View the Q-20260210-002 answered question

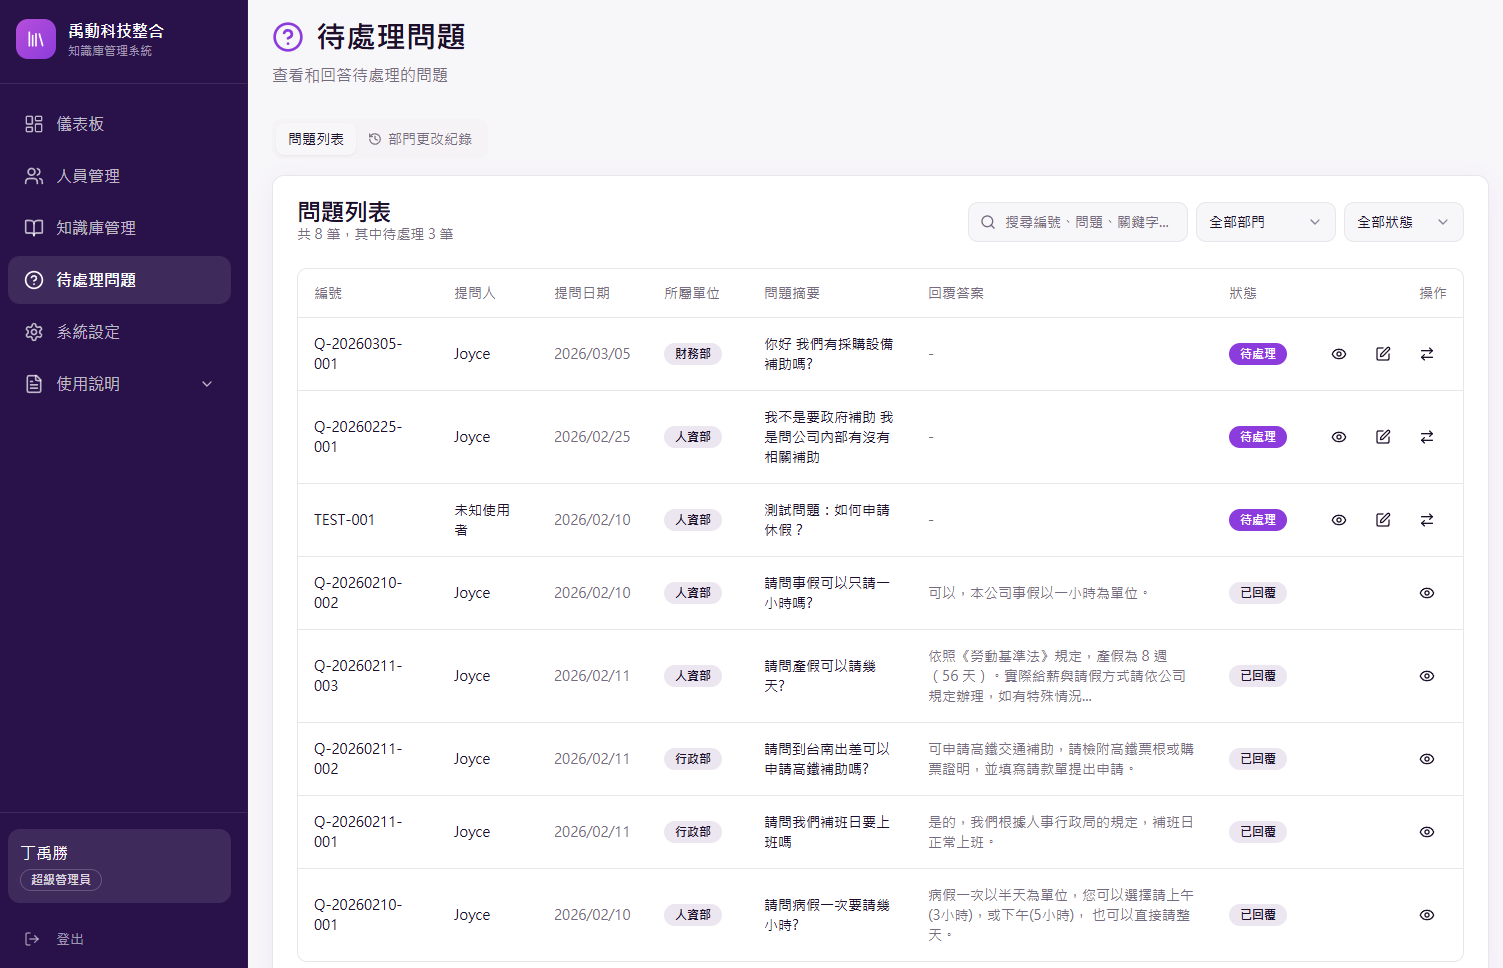pos(1427,593)
